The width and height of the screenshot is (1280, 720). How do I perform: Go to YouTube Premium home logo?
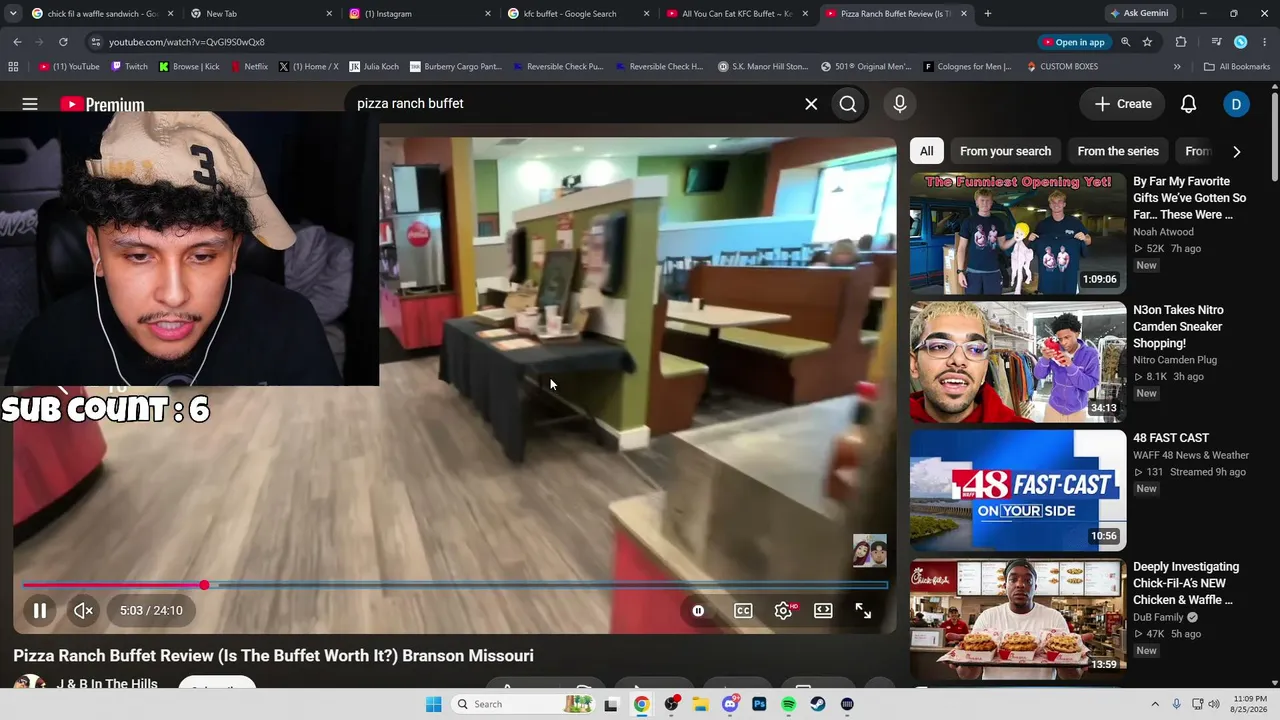click(x=102, y=104)
